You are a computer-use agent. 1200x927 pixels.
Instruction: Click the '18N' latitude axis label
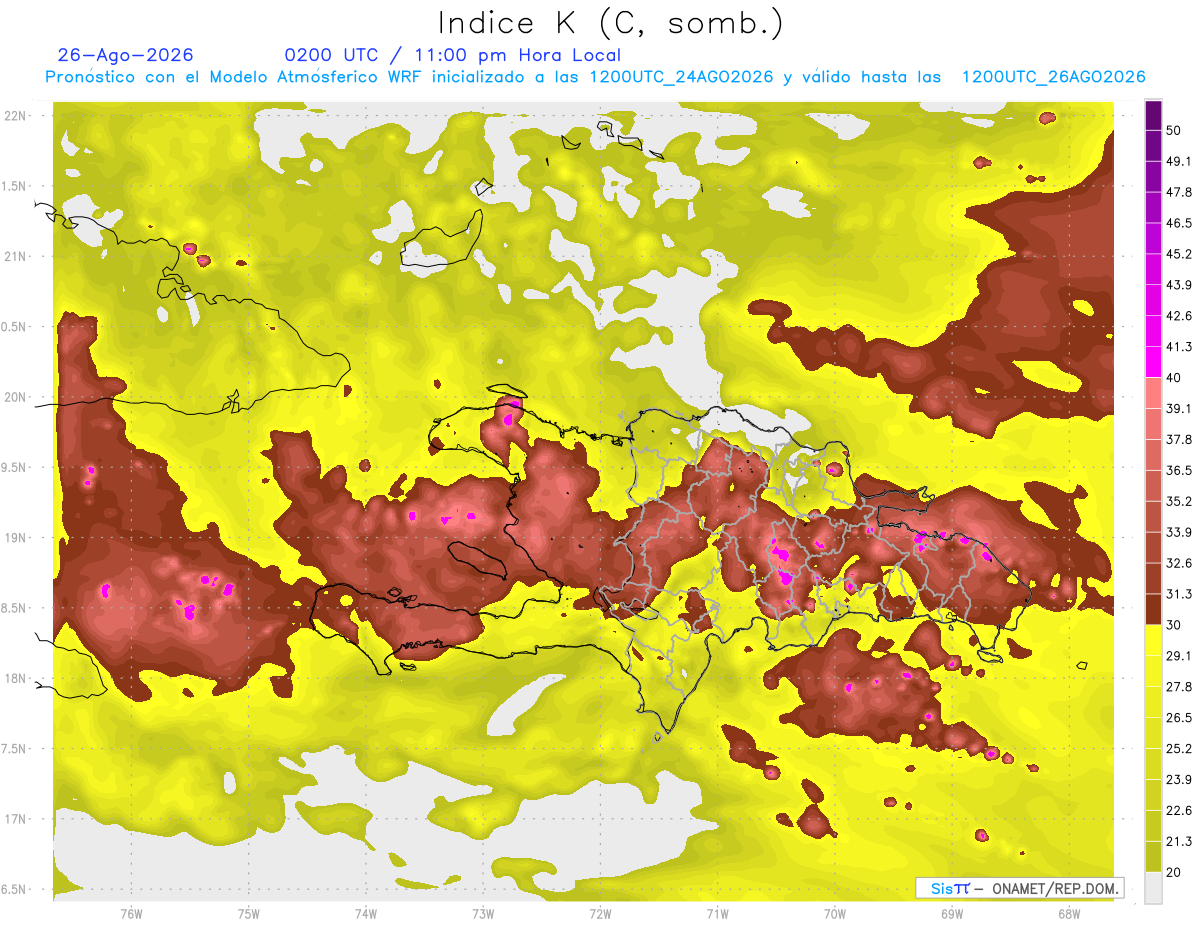coord(16,679)
